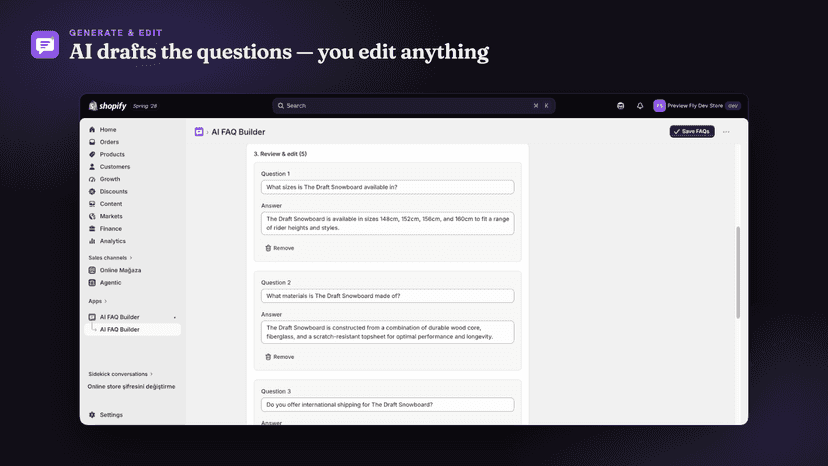Click the Shopify logo
Viewport: 828px width, 466px height.
click(108, 106)
